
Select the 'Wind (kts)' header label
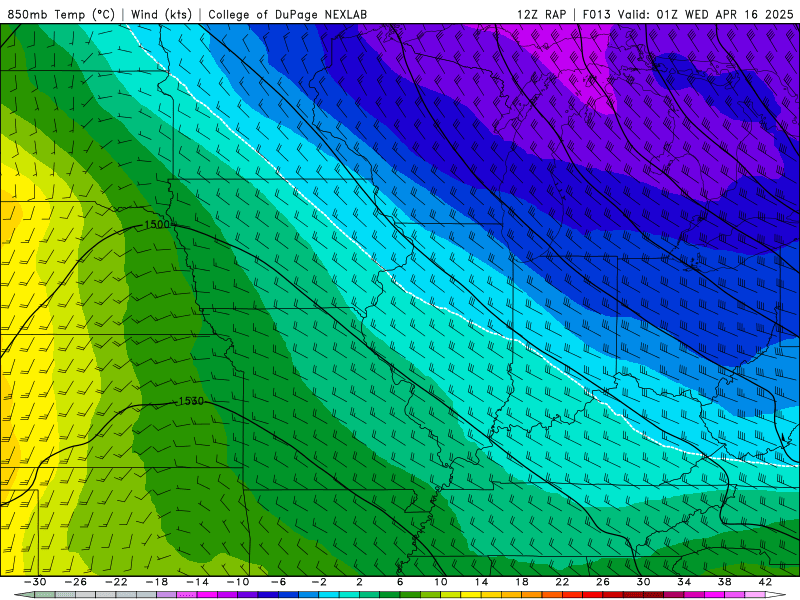point(161,14)
